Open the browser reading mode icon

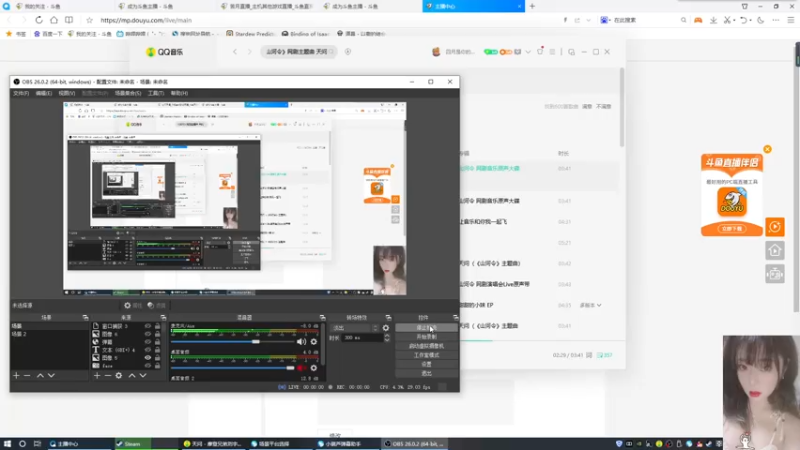coord(69,20)
